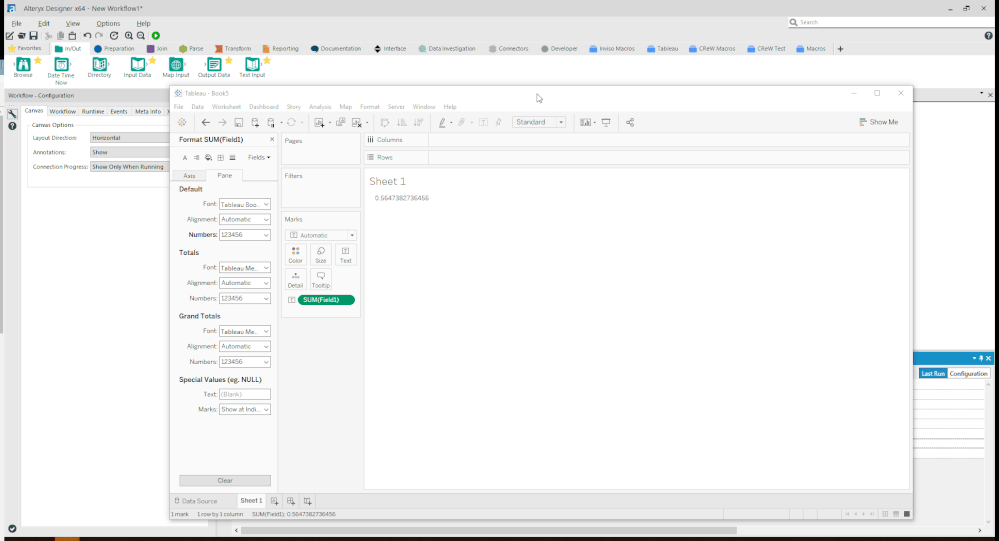Click the Text button on Marks card
This screenshot has width=999, height=541.
[345, 255]
